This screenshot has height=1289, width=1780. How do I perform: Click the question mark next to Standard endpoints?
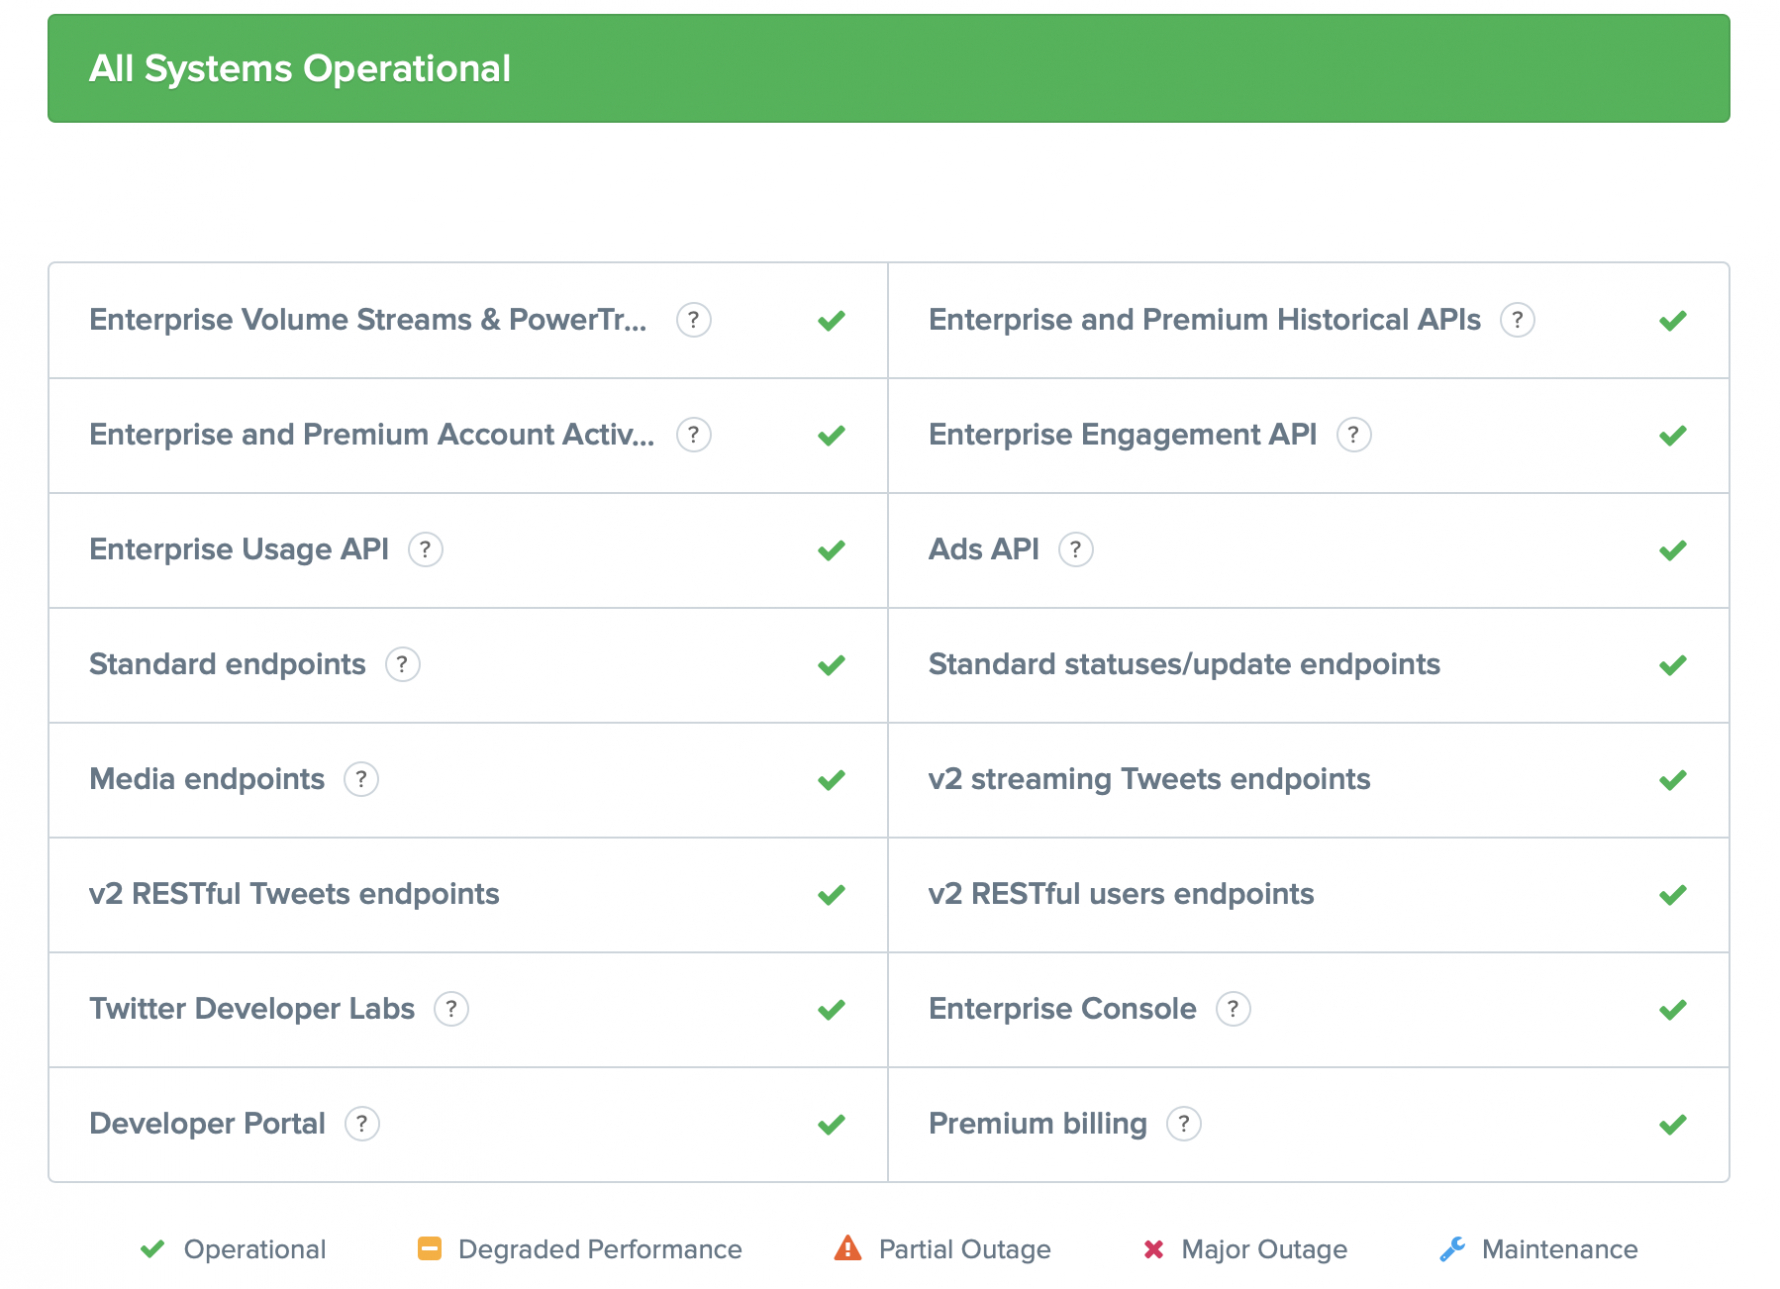402,664
